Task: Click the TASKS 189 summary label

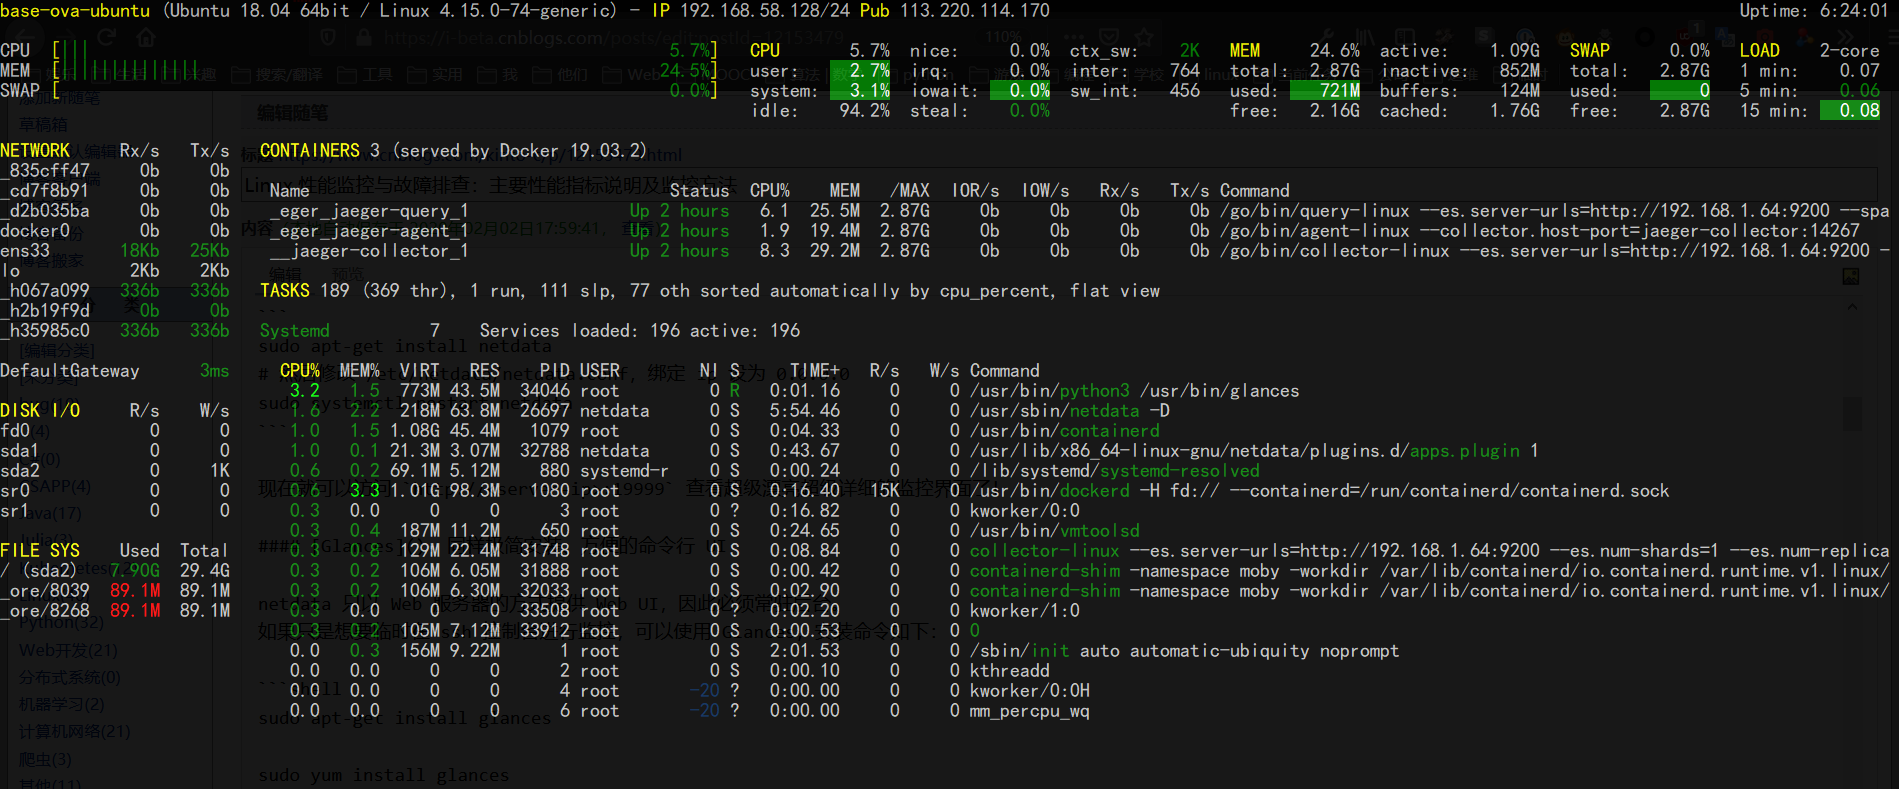Action: 305,291
